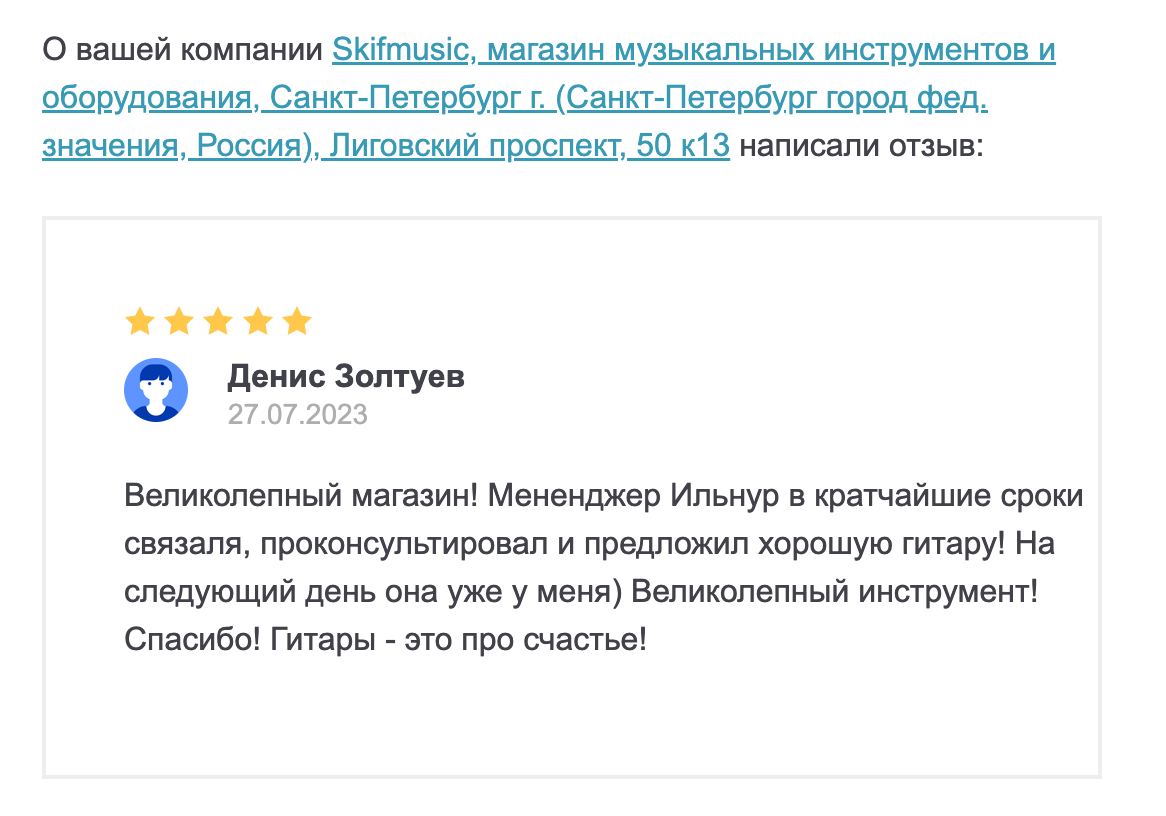Image resolution: width=1166 pixels, height=816 pixels.
Task: Click the 'Спасибо! Гитары - это про счастье!' line
Action: (385, 639)
